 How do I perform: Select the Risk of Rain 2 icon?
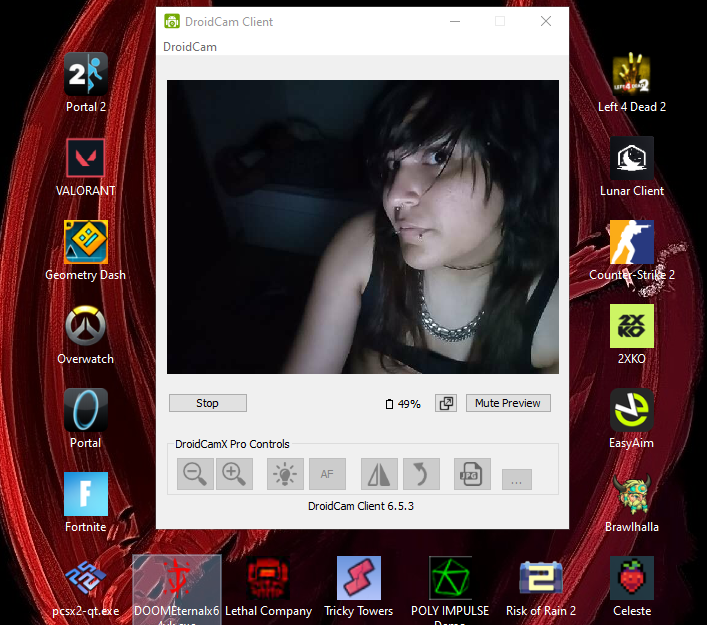click(541, 588)
